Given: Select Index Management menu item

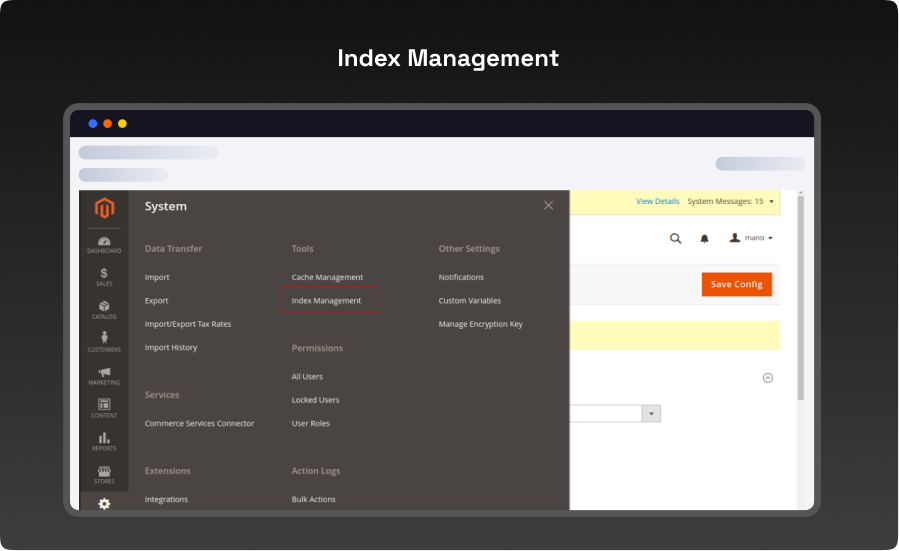Looking at the screenshot, I should pyautogui.click(x=326, y=300).
